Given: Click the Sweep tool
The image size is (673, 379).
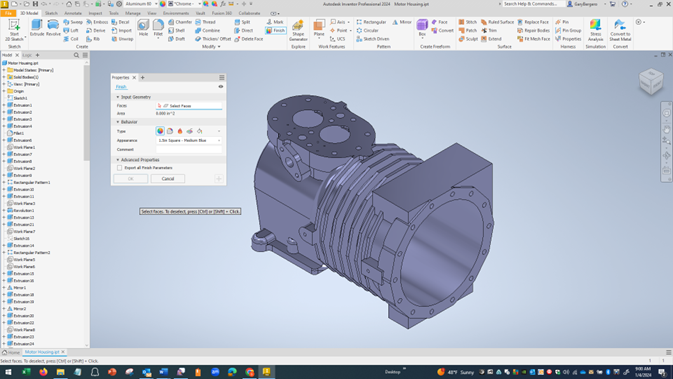Looking at the screenshot, I should point(73,22).
